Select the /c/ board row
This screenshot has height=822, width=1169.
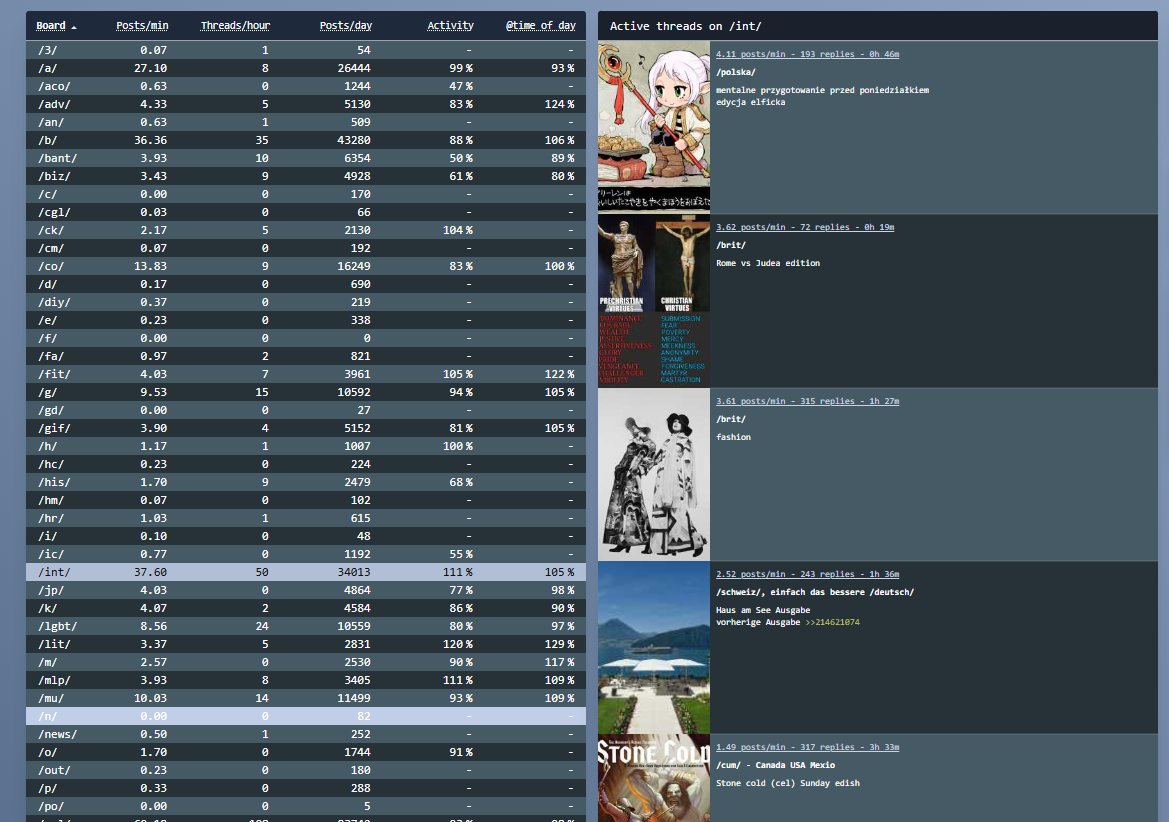(x=306, y=194)
